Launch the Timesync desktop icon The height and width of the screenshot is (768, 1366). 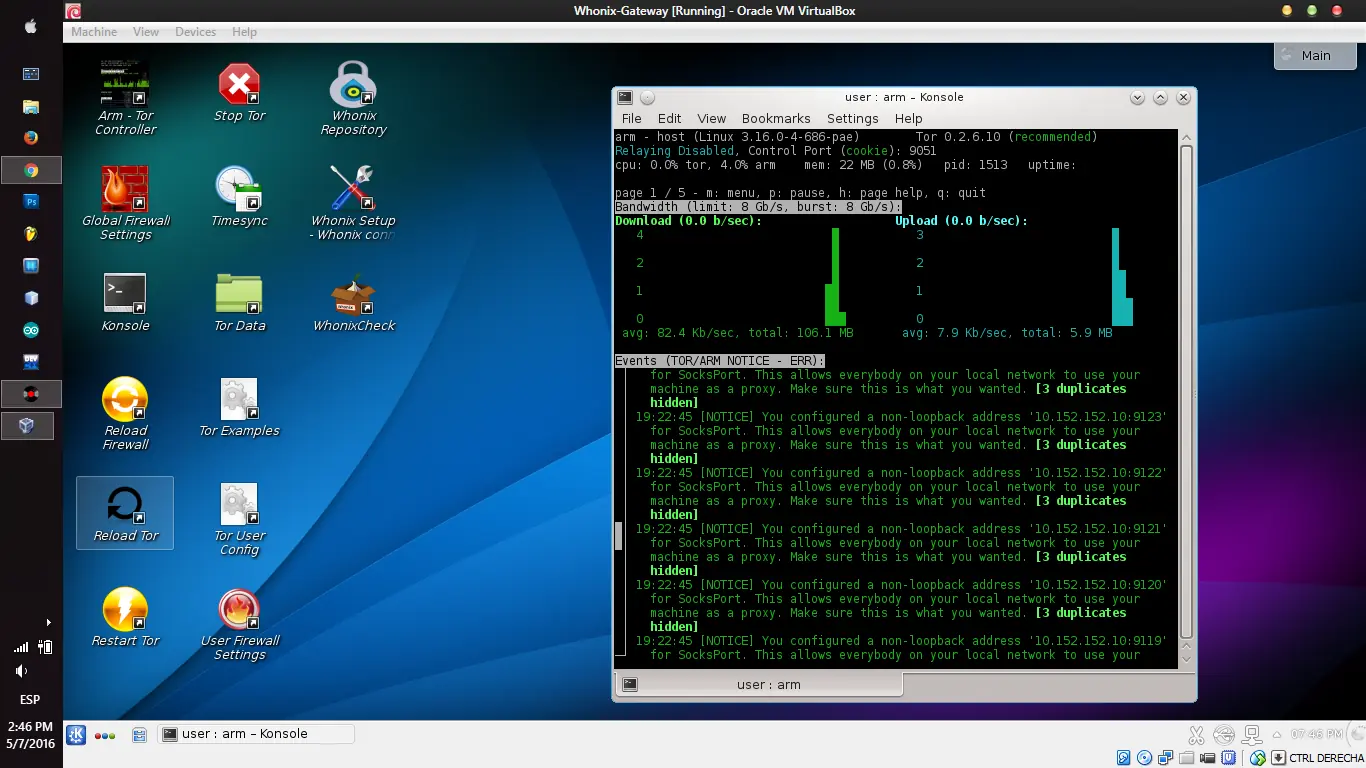coord(239,197)
